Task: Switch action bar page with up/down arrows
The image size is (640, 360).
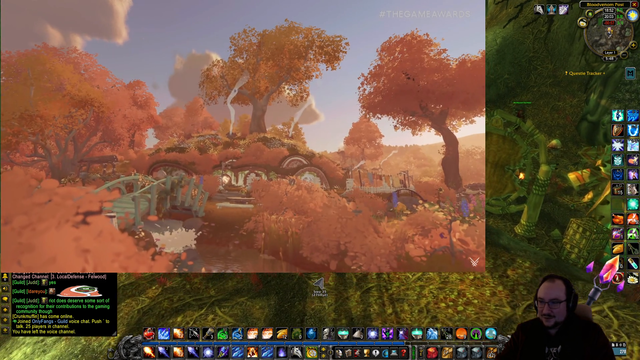Action: (x=323, y=353)
